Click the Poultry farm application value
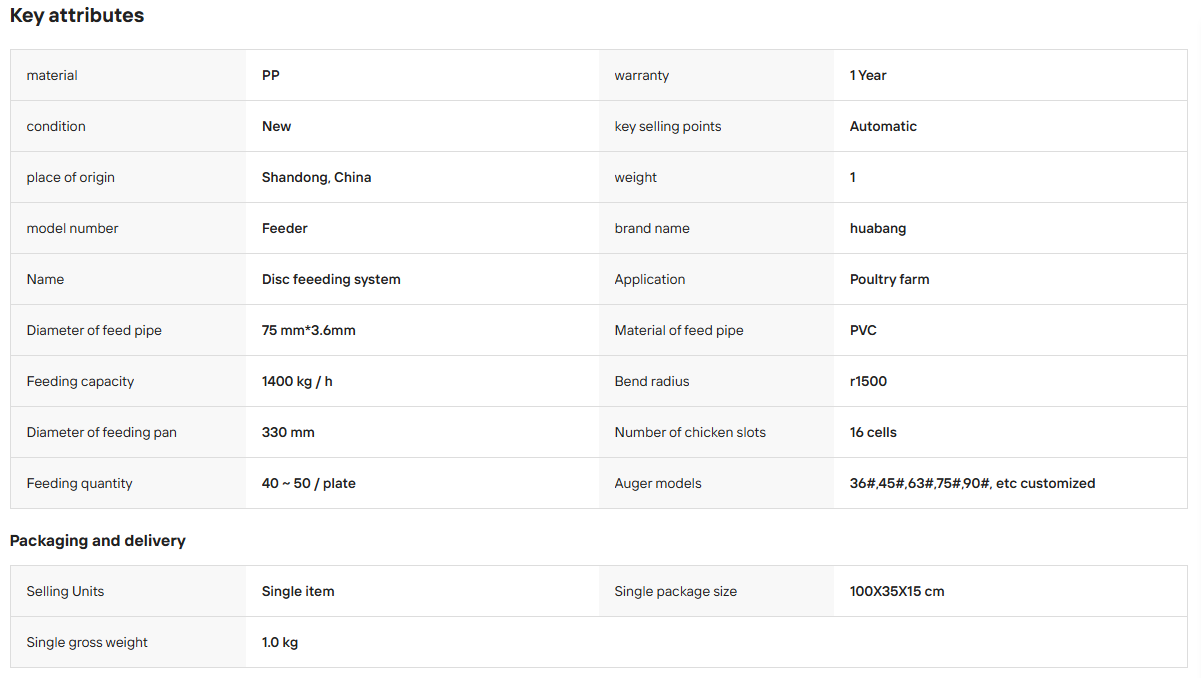This screenshot has height=678, width=1201. pos(889,279)
